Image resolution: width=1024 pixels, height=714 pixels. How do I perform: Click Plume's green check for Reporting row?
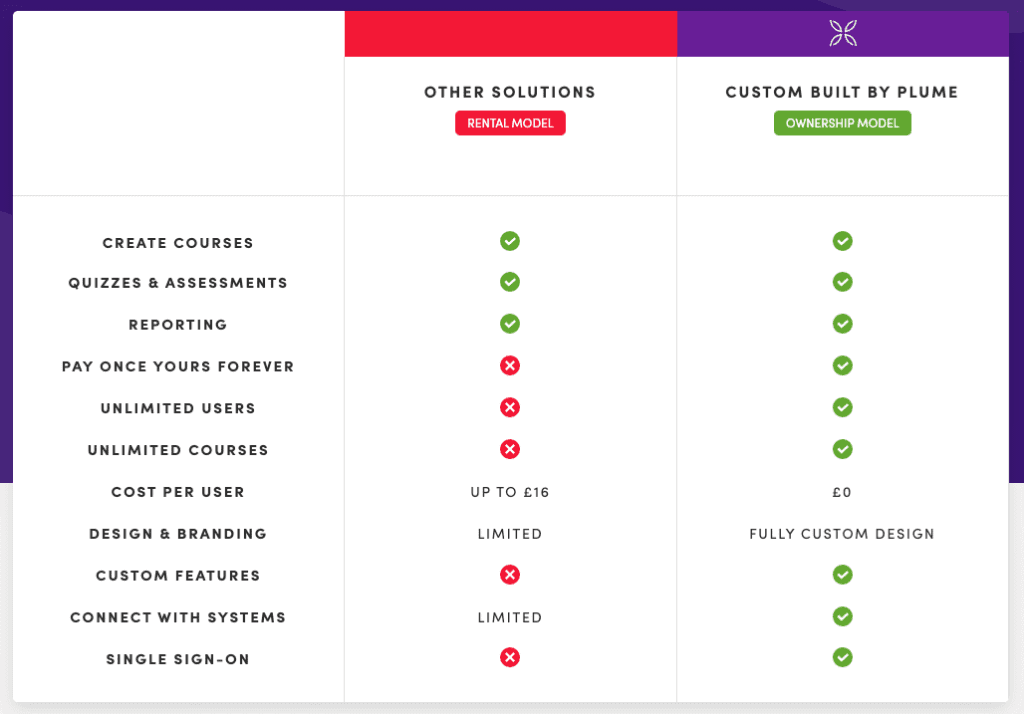tap(843, 324)
